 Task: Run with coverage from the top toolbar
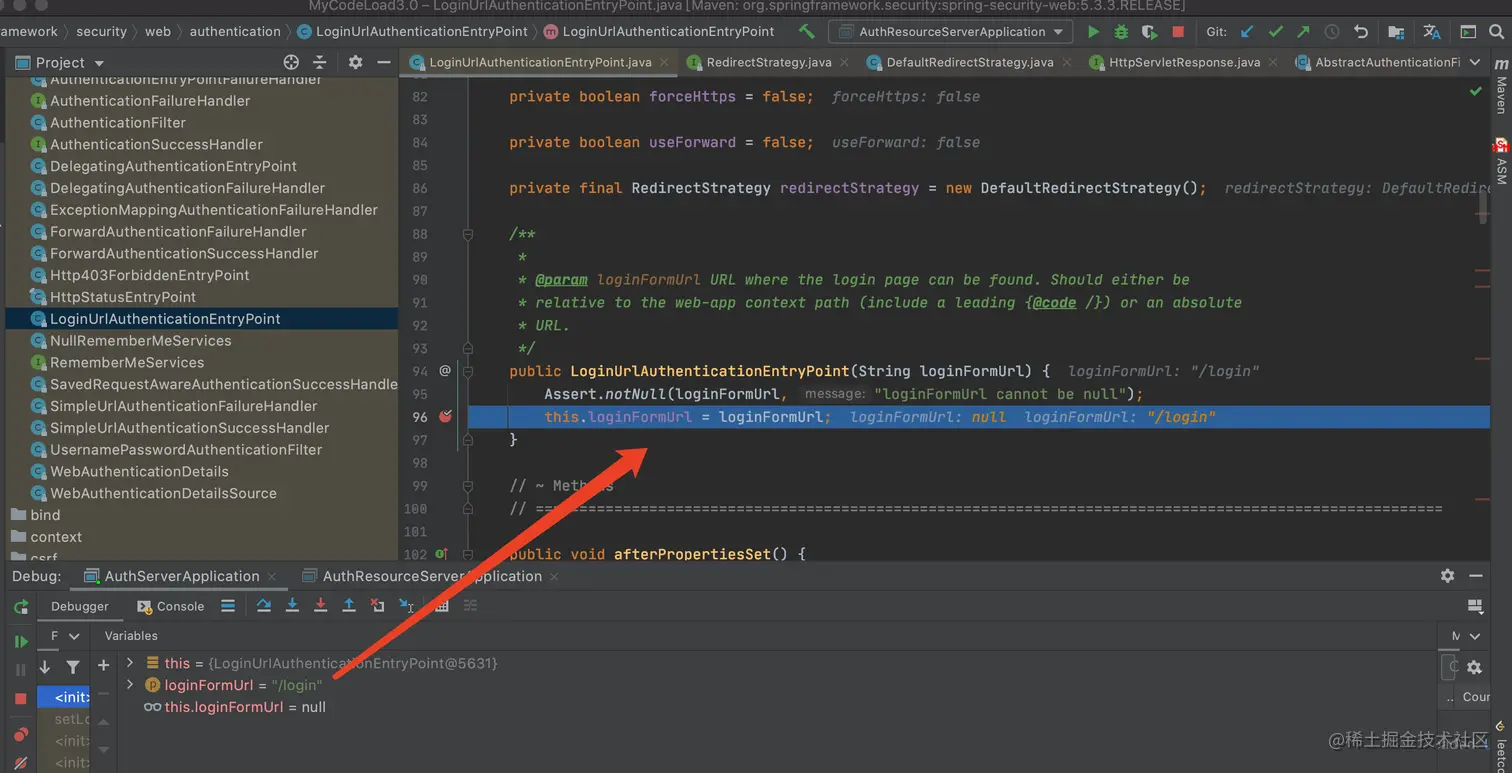pyautogui.click(x=1149, y=32)
